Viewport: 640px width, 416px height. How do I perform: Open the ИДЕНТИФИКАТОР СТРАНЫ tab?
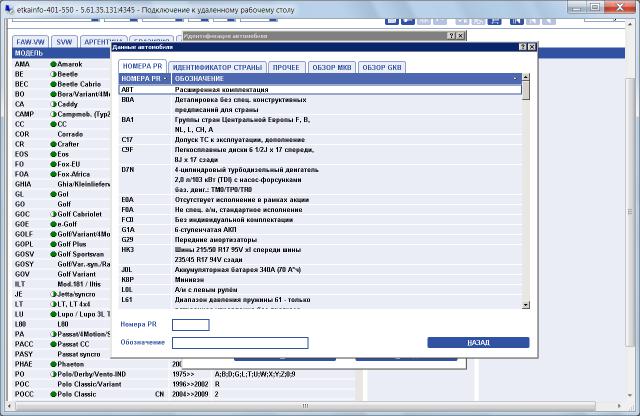point(217,67)
